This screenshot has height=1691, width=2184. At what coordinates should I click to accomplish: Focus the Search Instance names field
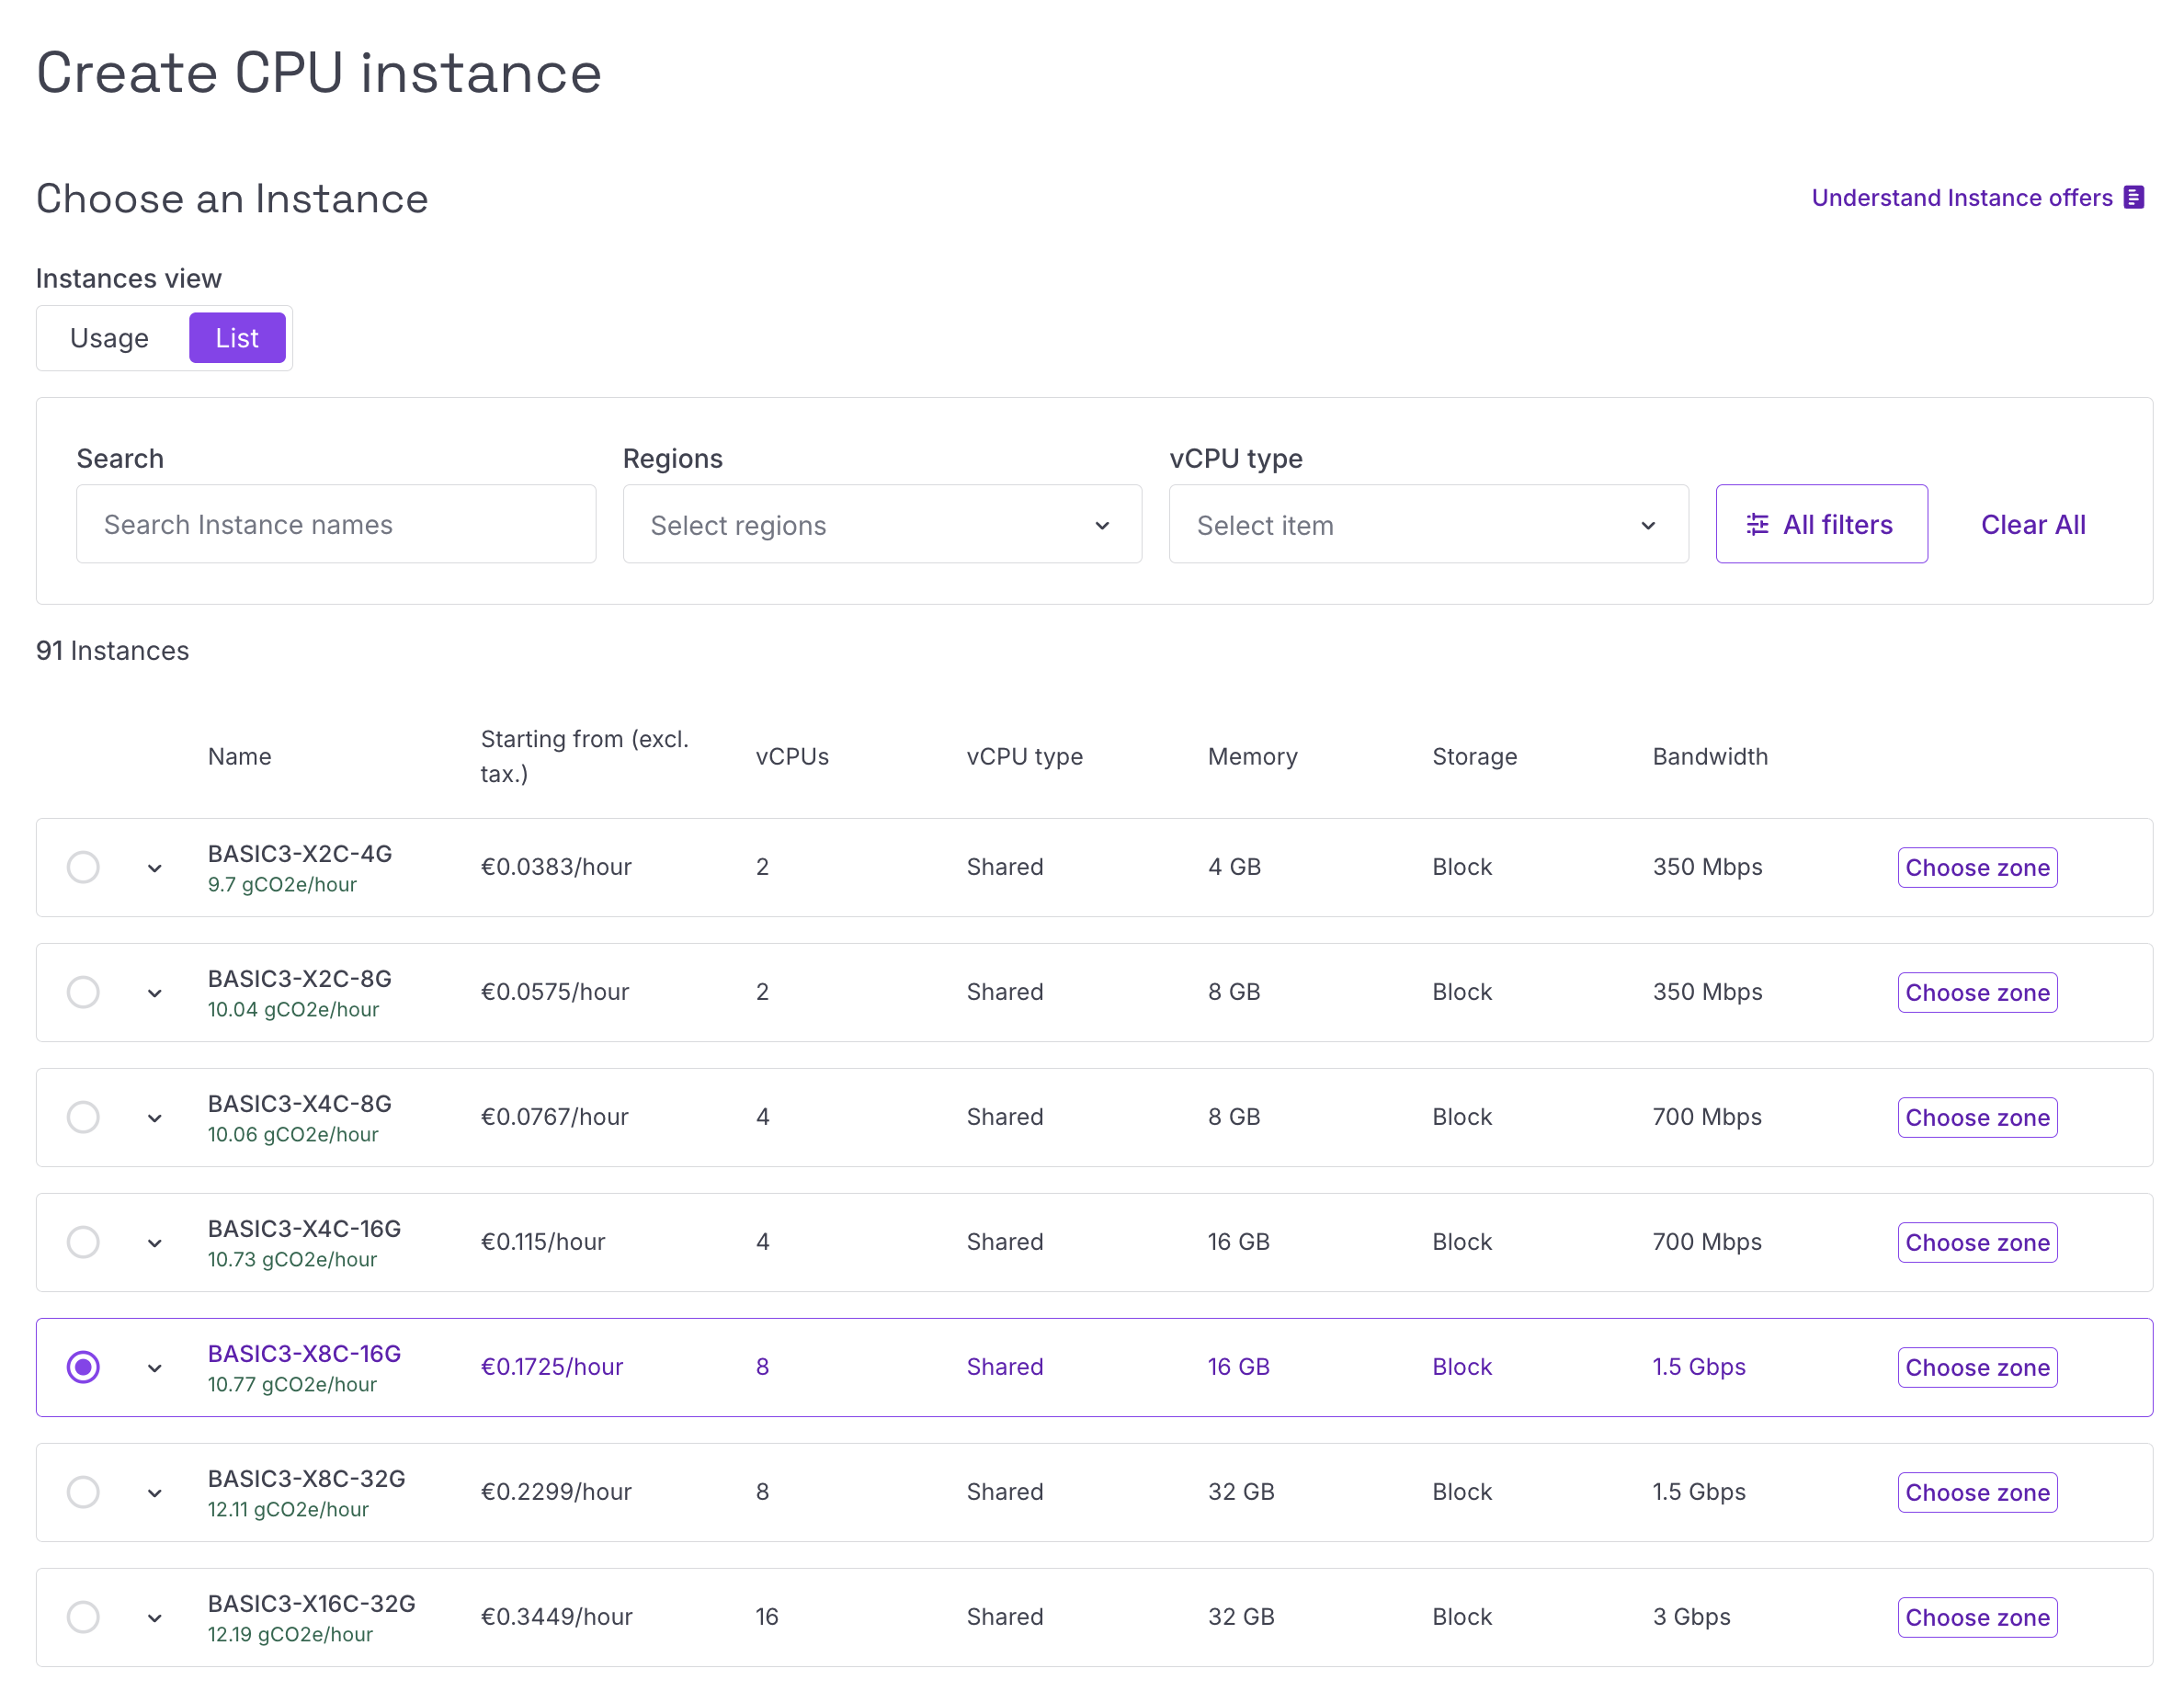336,524
